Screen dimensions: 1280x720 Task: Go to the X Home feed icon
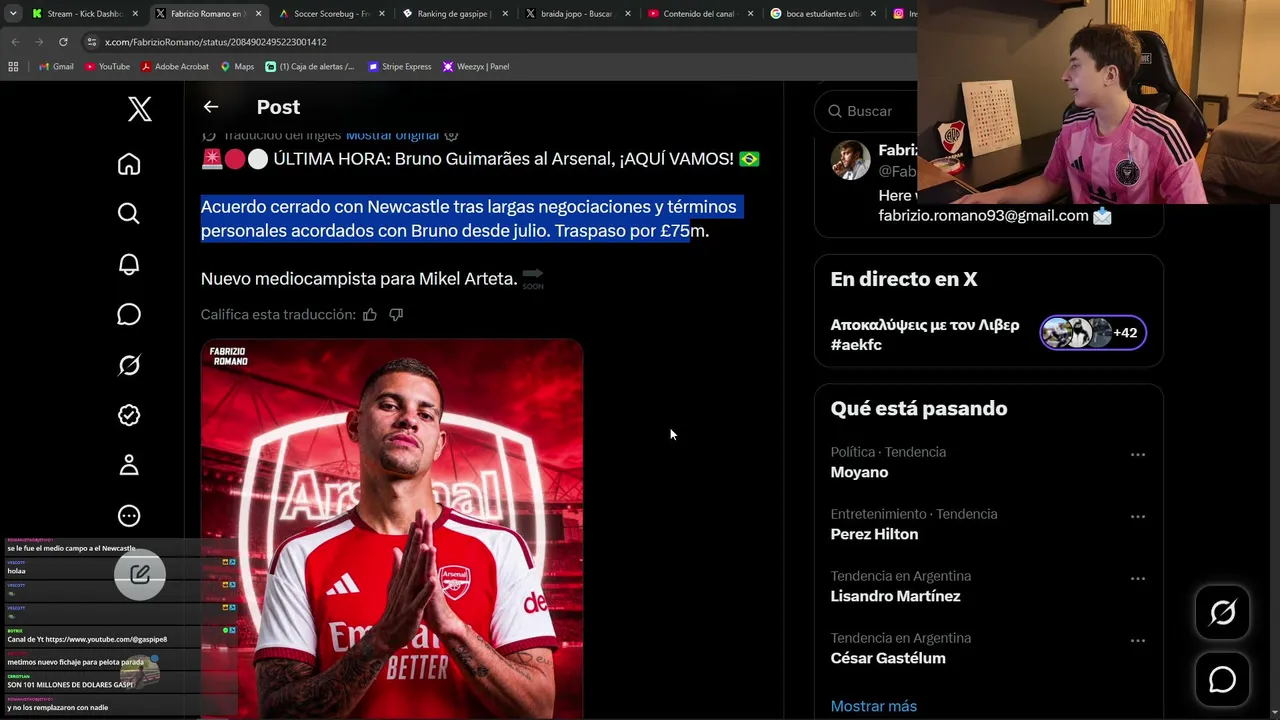pyautogui.click(x=129, y=164)
